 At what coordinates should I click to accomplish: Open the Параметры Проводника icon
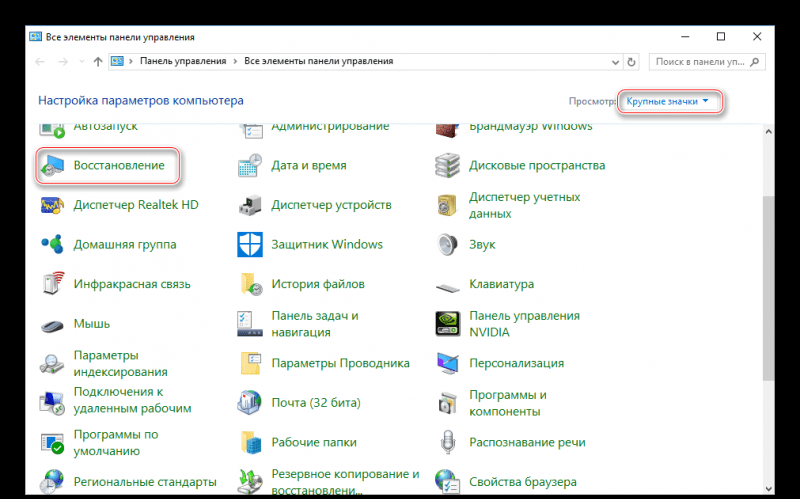click(250, 363)
